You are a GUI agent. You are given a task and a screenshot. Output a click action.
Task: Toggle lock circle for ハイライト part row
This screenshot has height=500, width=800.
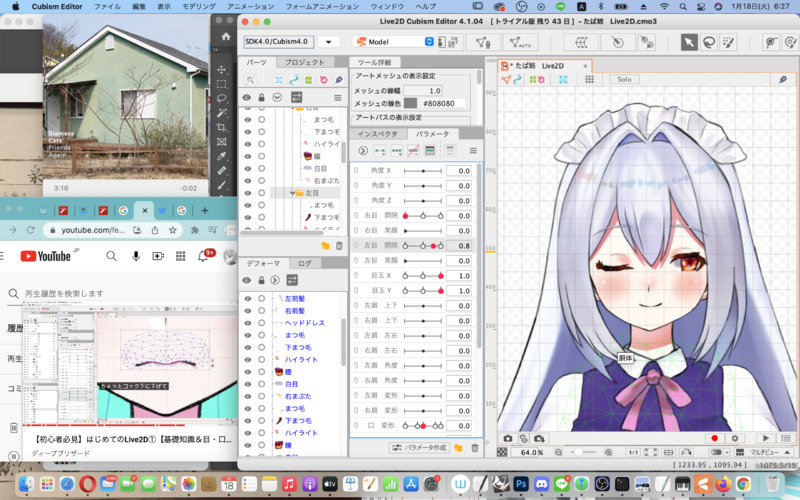tap(261, 144)
